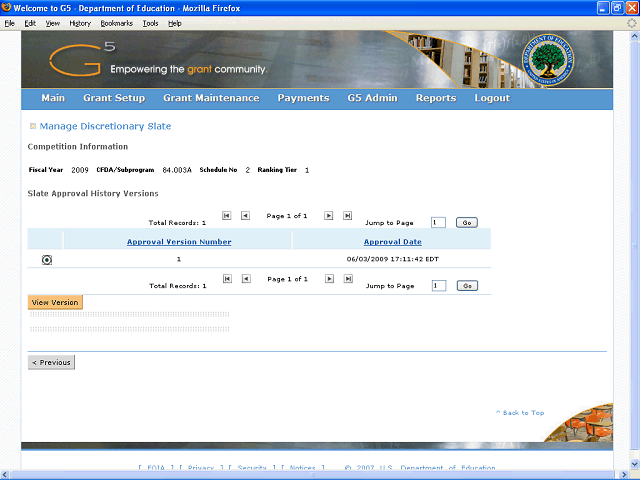Open the Grant Maintenance navigation tab
Screen dimensions: 640x480
click(211, 98)
